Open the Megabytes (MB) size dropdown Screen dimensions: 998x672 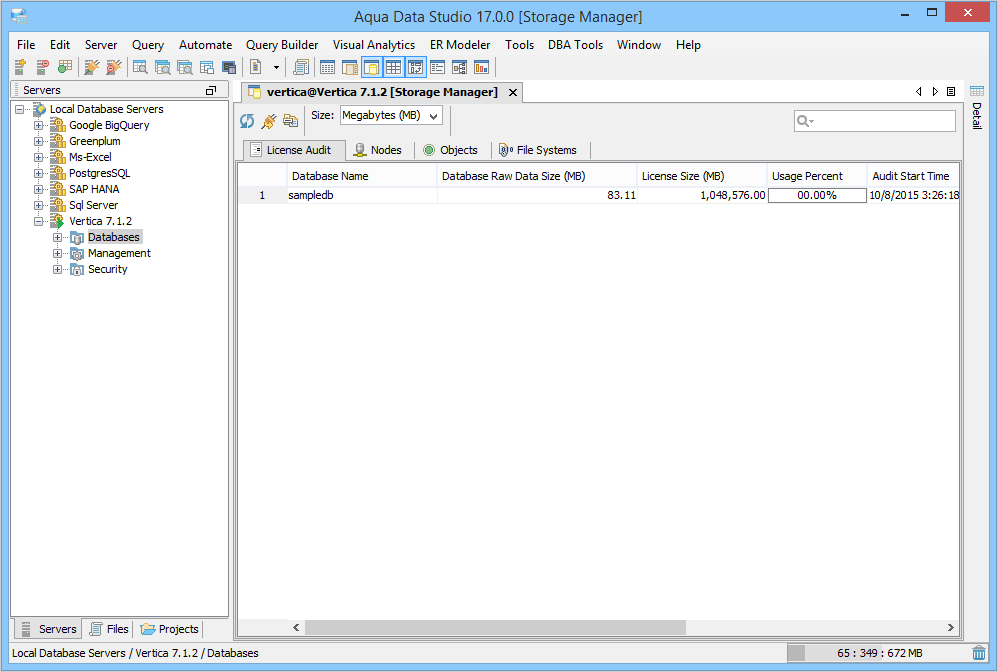[391, 116]
